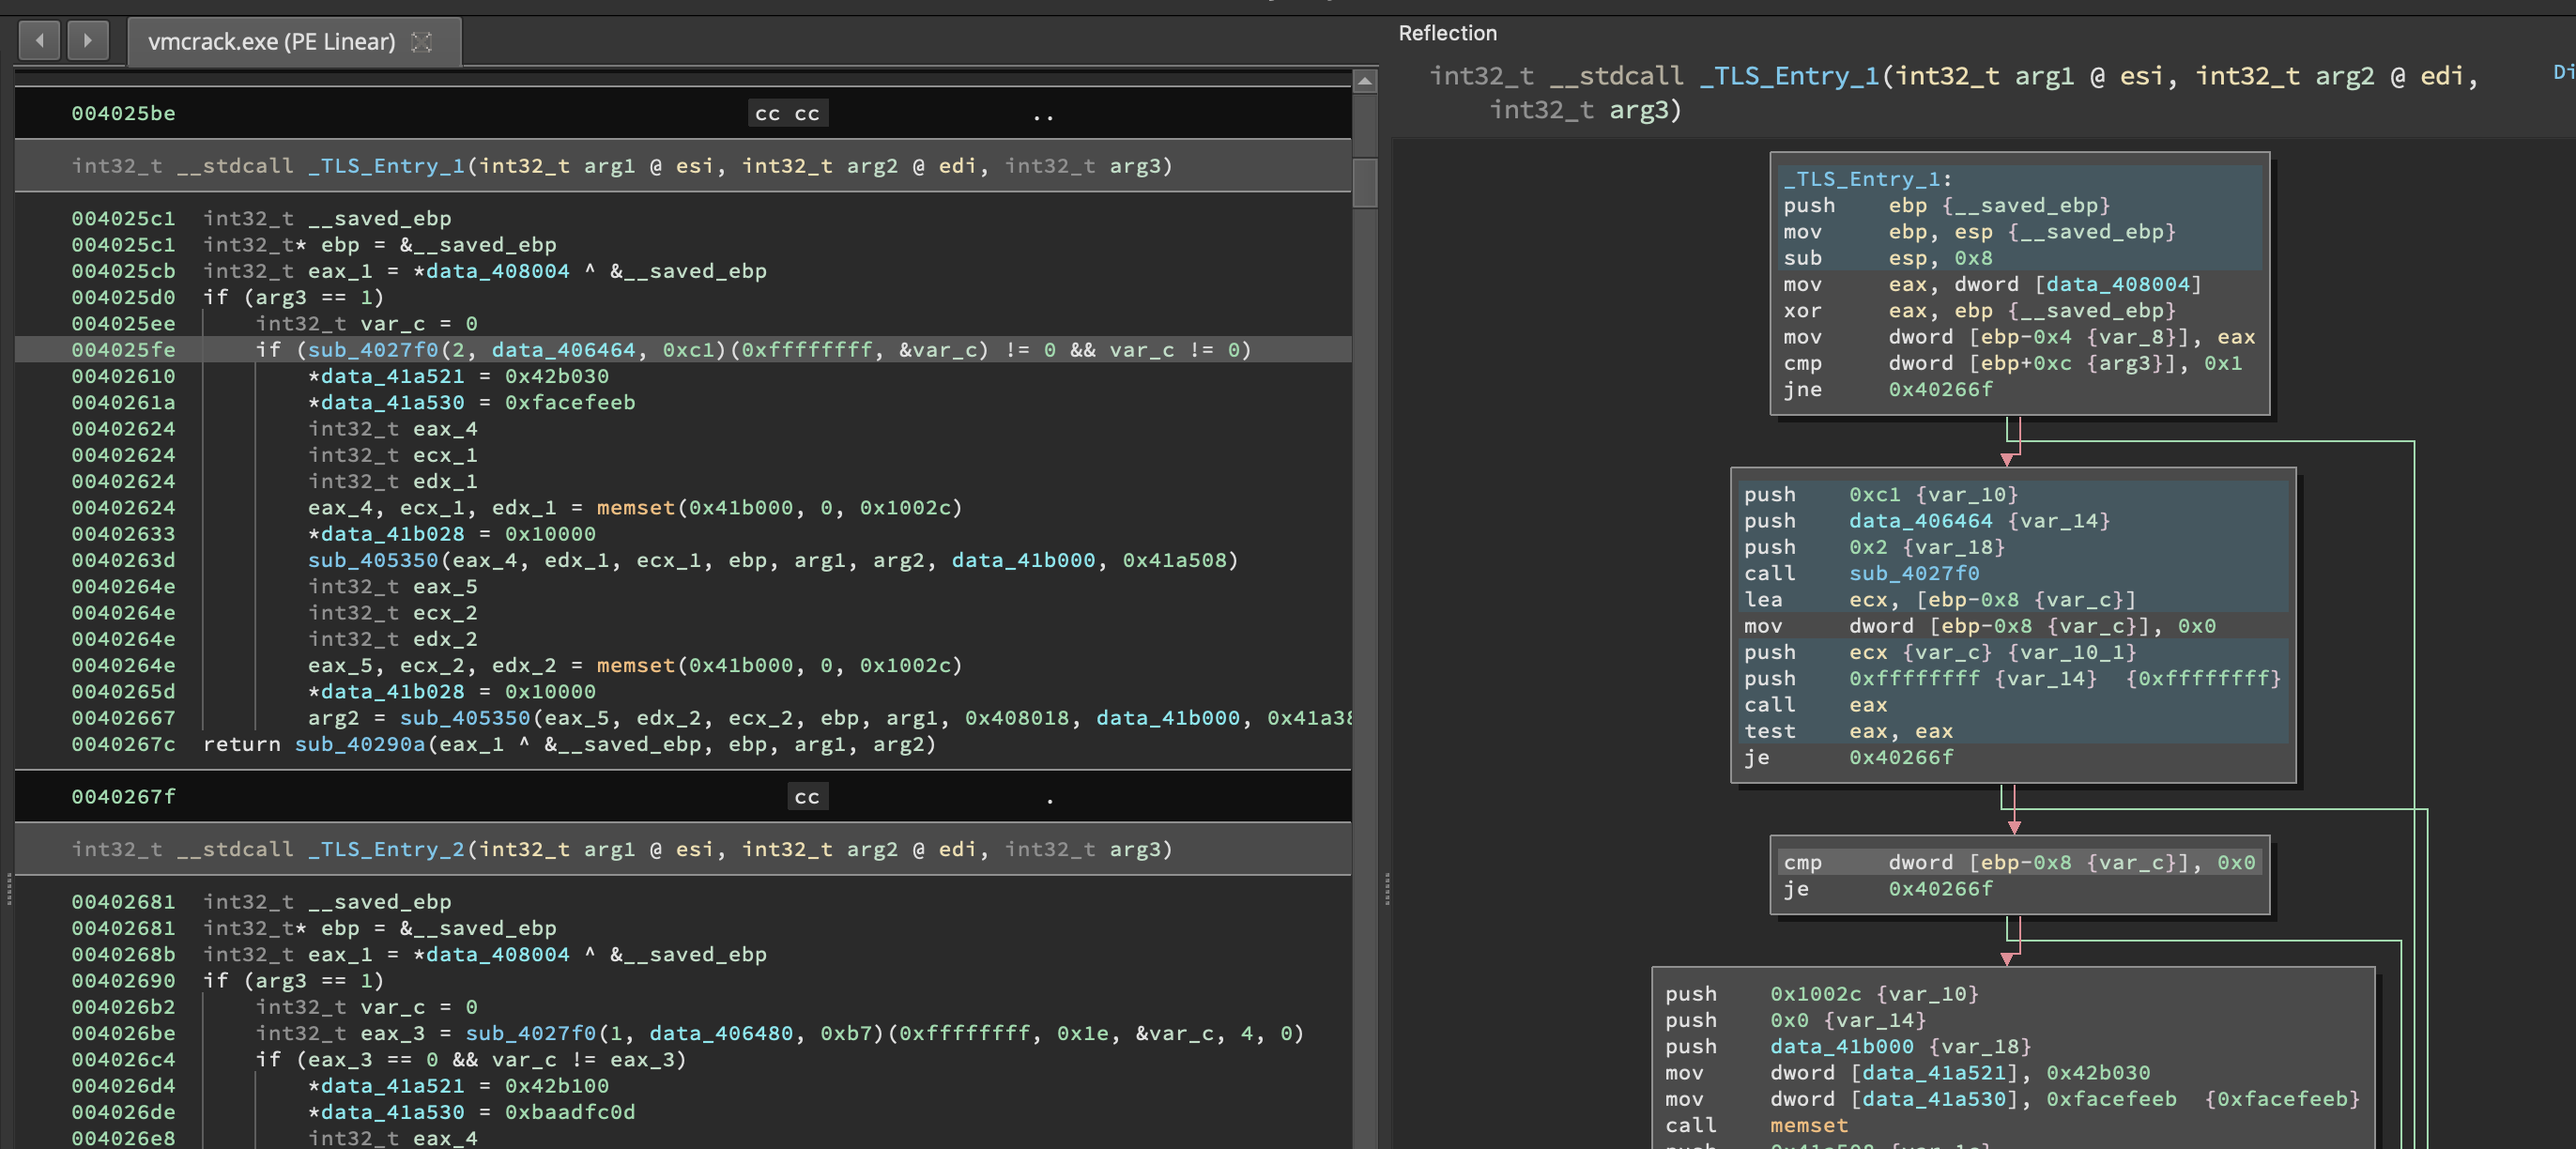The height and width of the screenshot is (1149, 2576).
Task: Click *data_408004 on line 004025cb
Action: [x=491, y=271]
